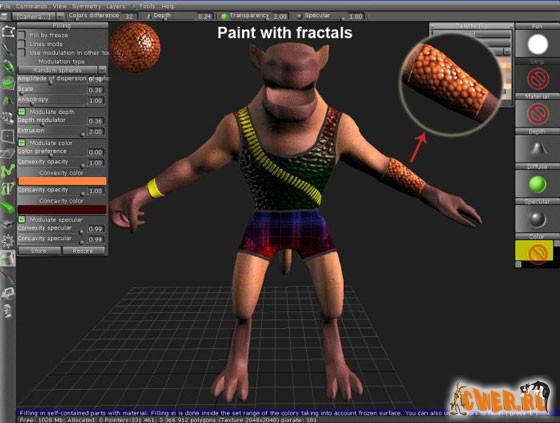
Task: Click the Store button
Action: tap(39, 251)
